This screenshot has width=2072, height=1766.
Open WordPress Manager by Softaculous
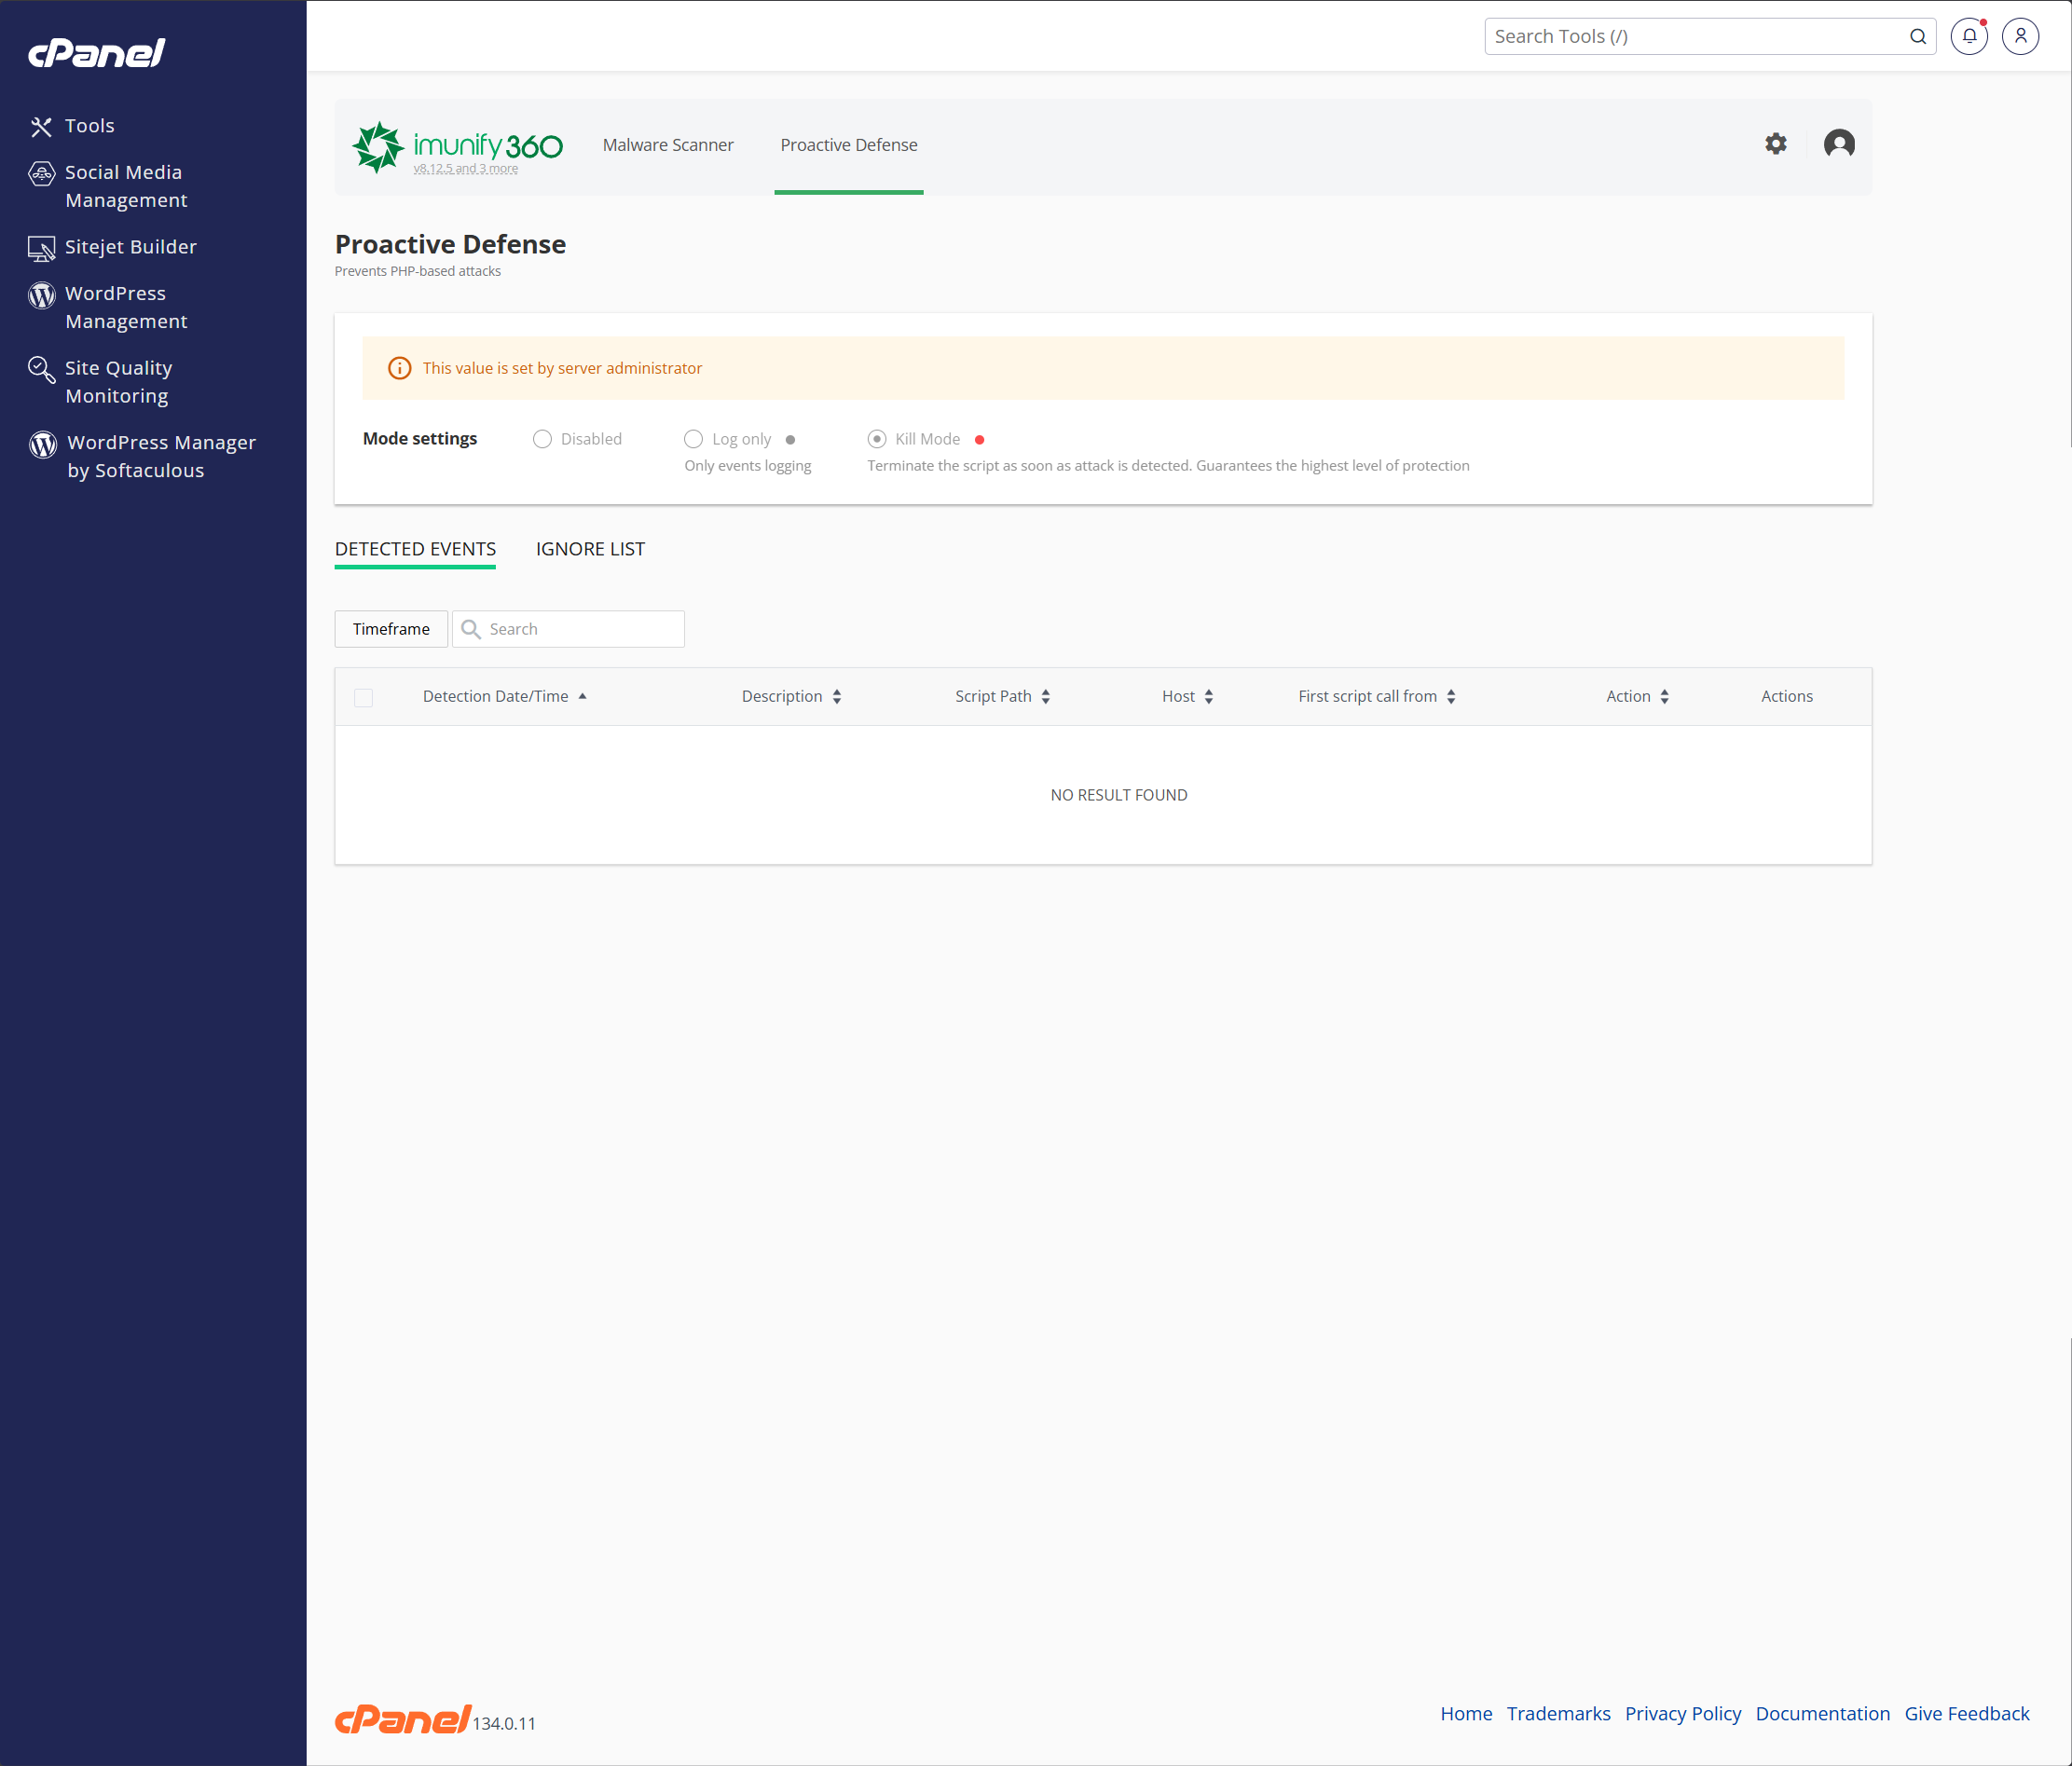[161, 456]
